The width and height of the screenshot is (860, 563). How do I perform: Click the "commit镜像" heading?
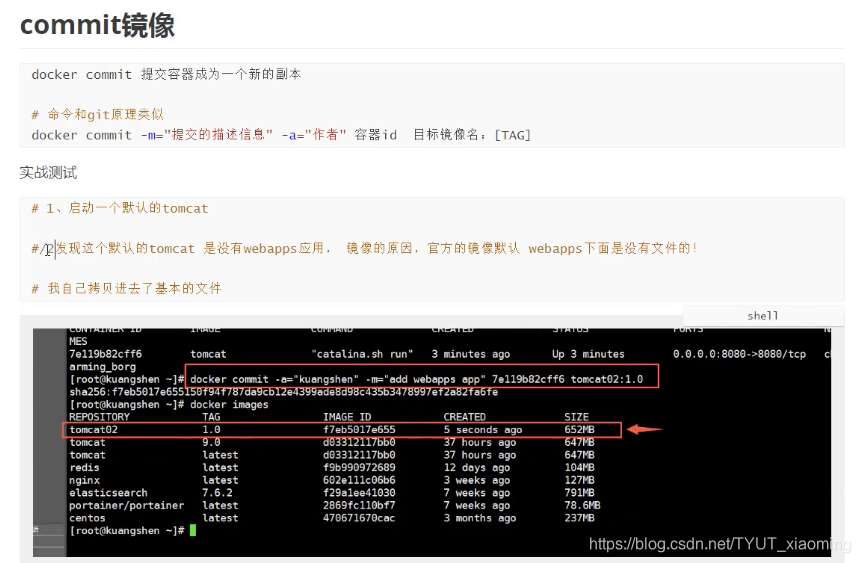click(x=98, y=25)
